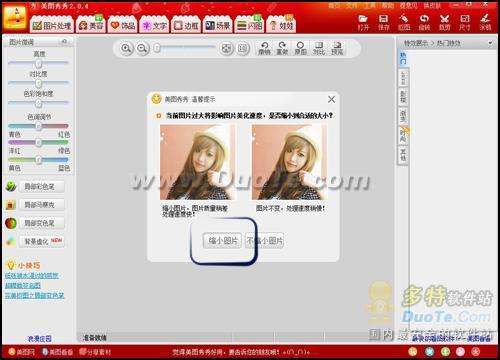Click the 黄色-蓝色 color balance slider

tap(38, 160)
